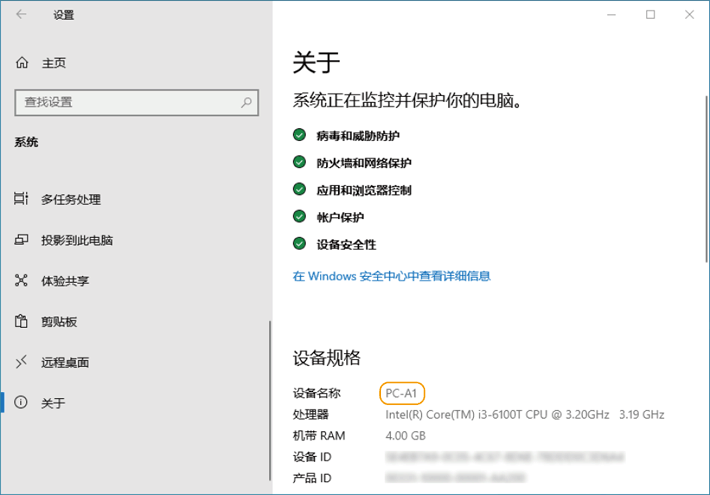This screenshot has height=495, width=710.
Task: Click the 主页 home icon
Action: pyautogui.click(x=22, y=63)
